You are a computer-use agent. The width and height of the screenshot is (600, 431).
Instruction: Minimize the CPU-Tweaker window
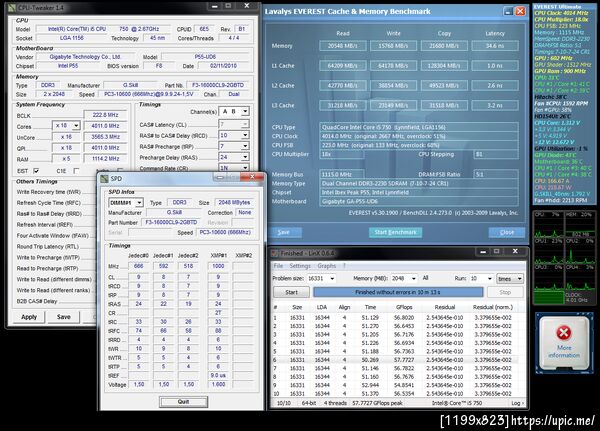215,6
